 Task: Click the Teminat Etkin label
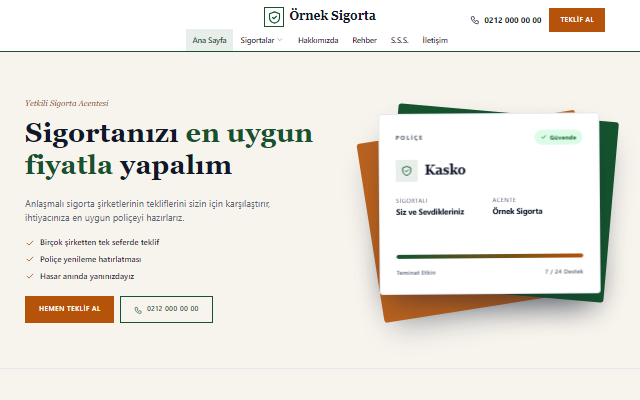click(x=416, y=273)
